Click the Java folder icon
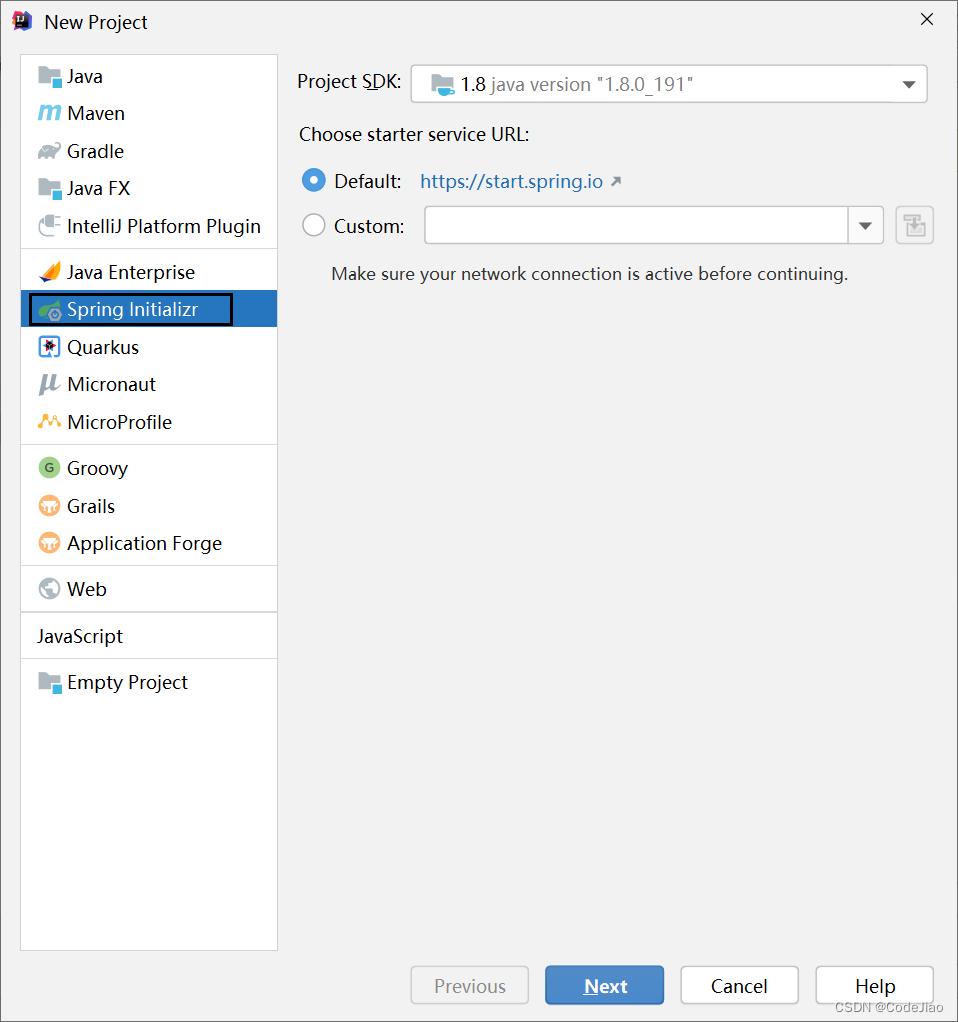 50,77
